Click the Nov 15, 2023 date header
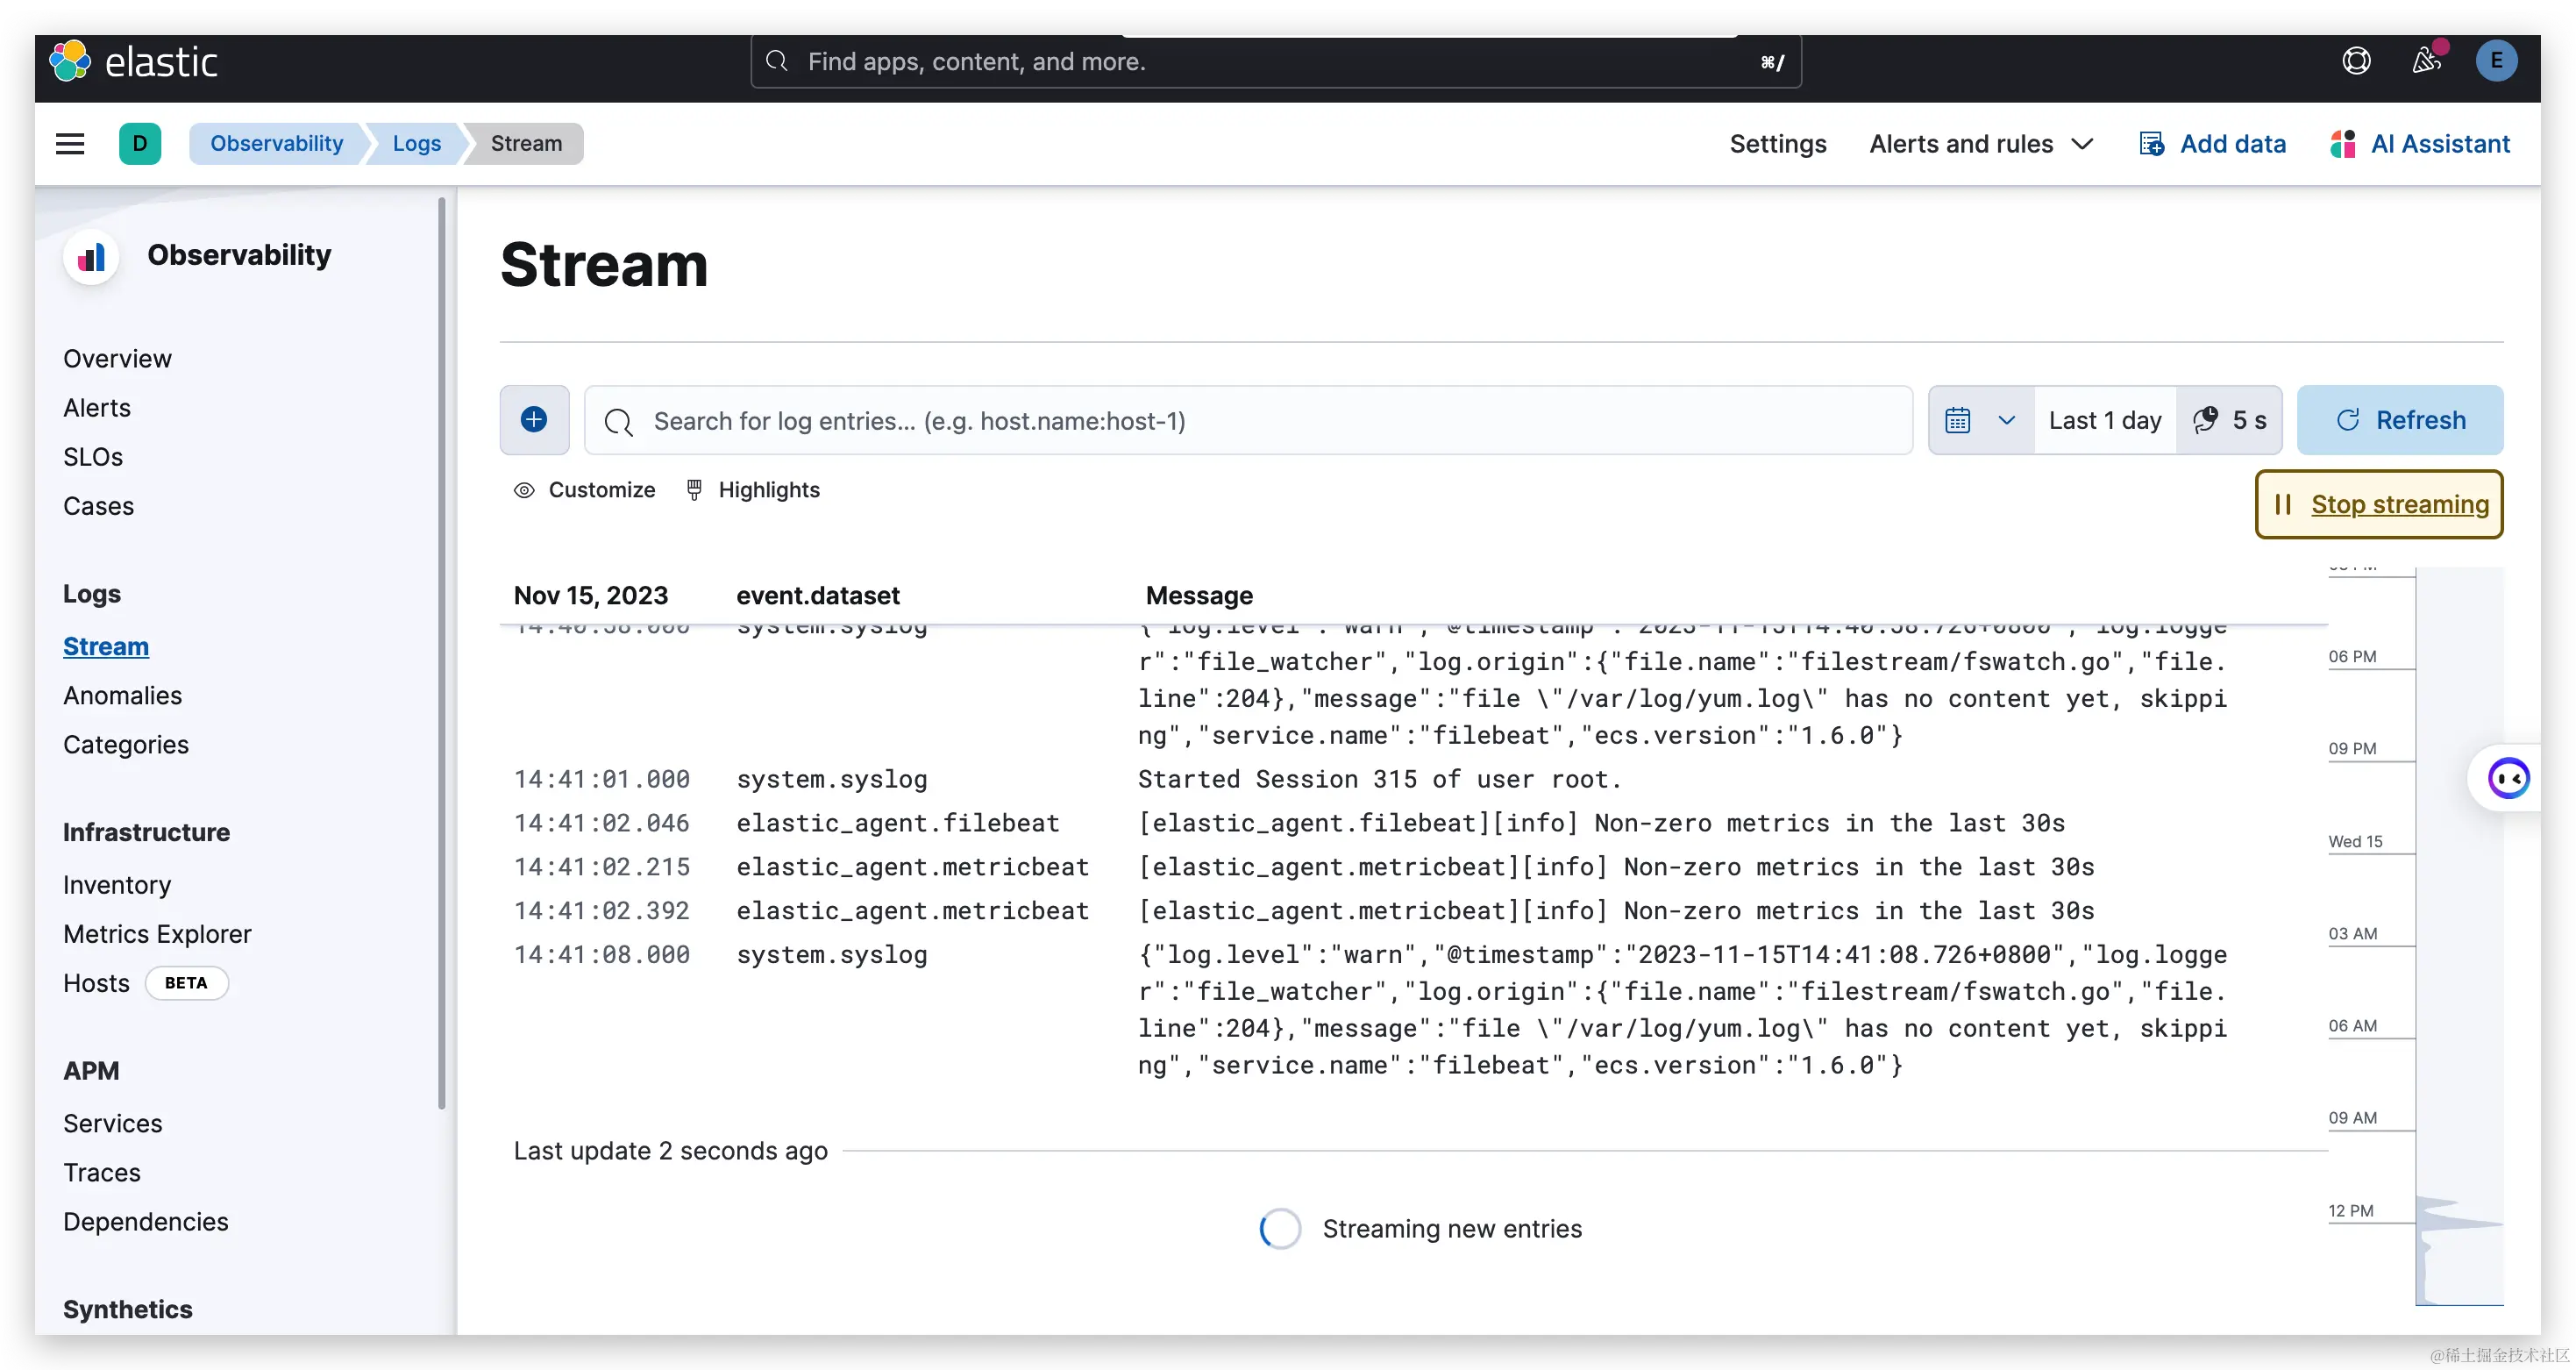2576x1370 pixels. pyautogui.click(x=590, y=595)
